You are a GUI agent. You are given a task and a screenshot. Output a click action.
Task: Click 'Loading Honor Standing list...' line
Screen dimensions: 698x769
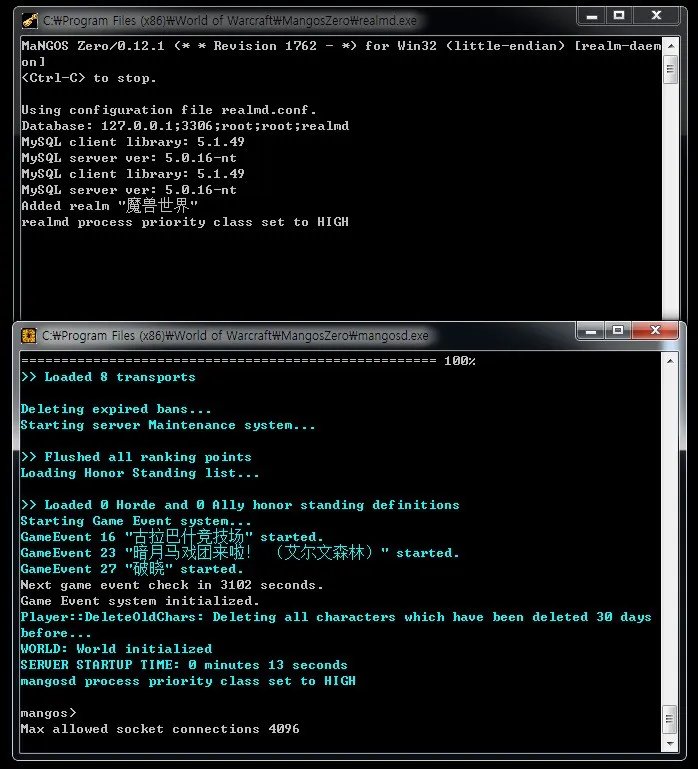pyautogui.click(x=140, y=473)
